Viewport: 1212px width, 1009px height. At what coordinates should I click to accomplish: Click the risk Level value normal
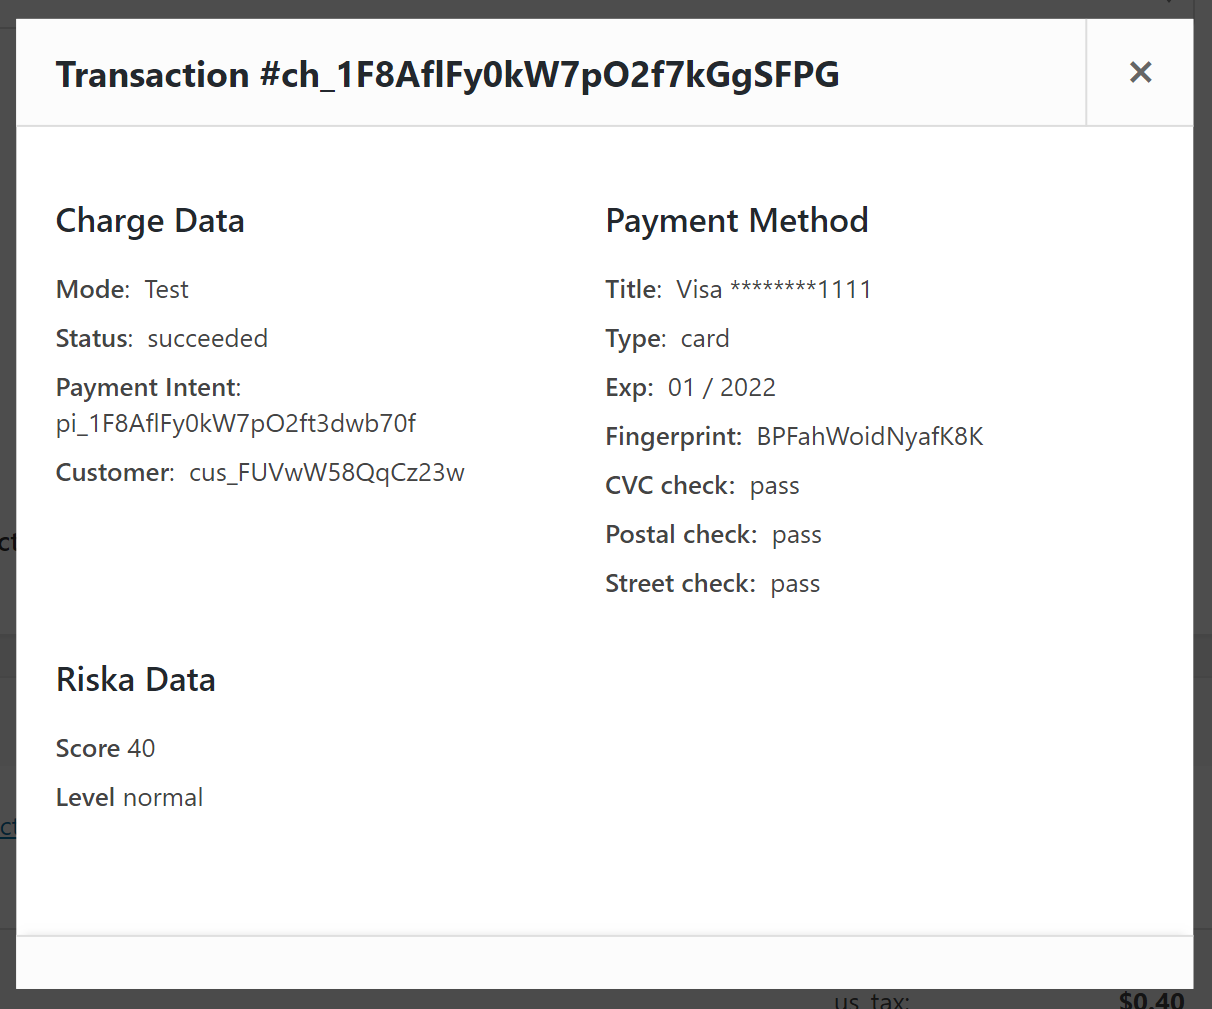click(163, 798)
